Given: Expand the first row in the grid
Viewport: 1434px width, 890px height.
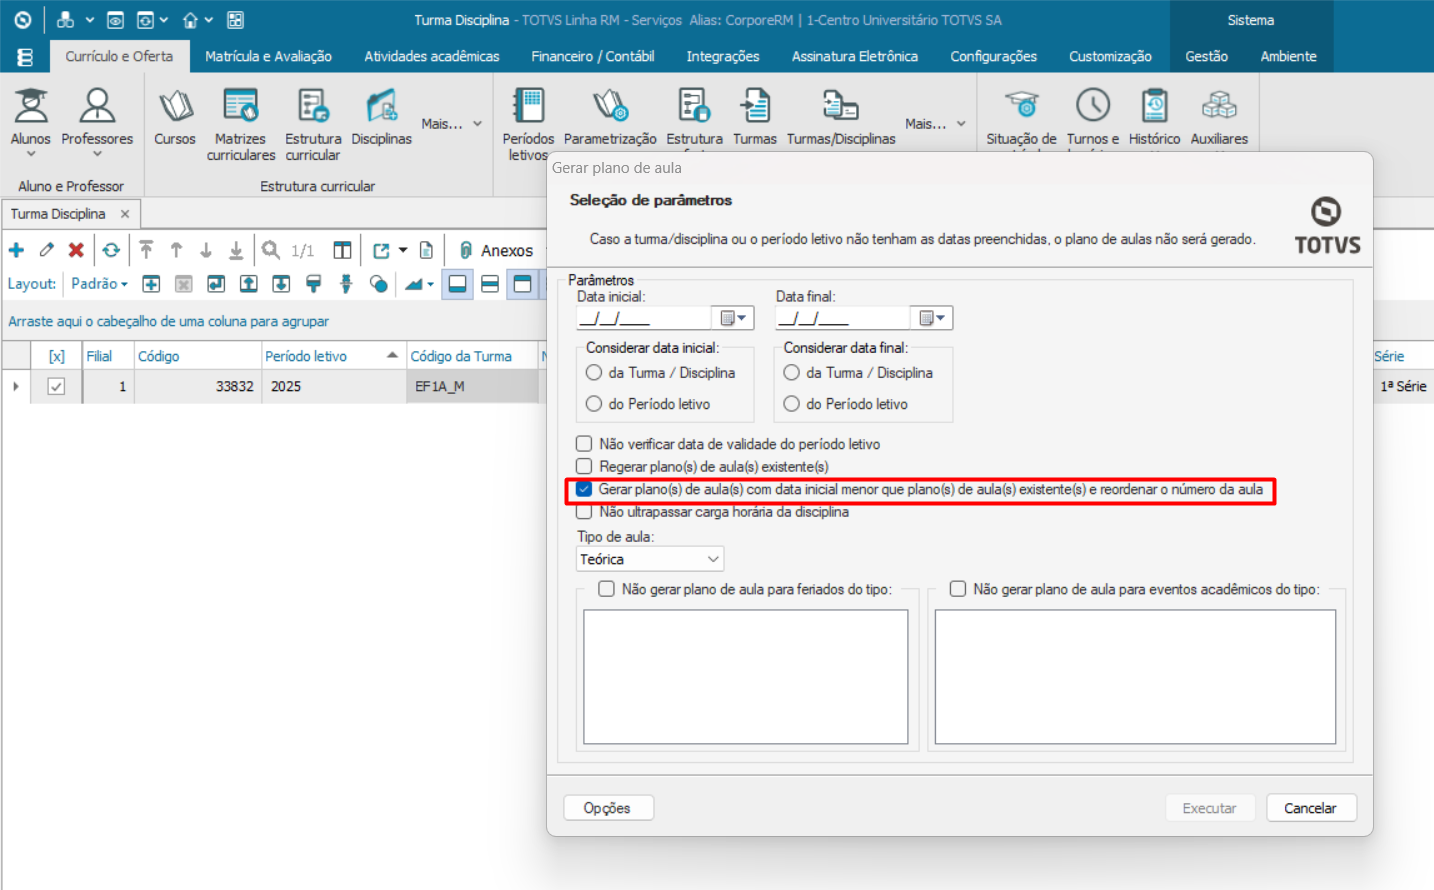Looking at the screenshot, I should [16, 386].
